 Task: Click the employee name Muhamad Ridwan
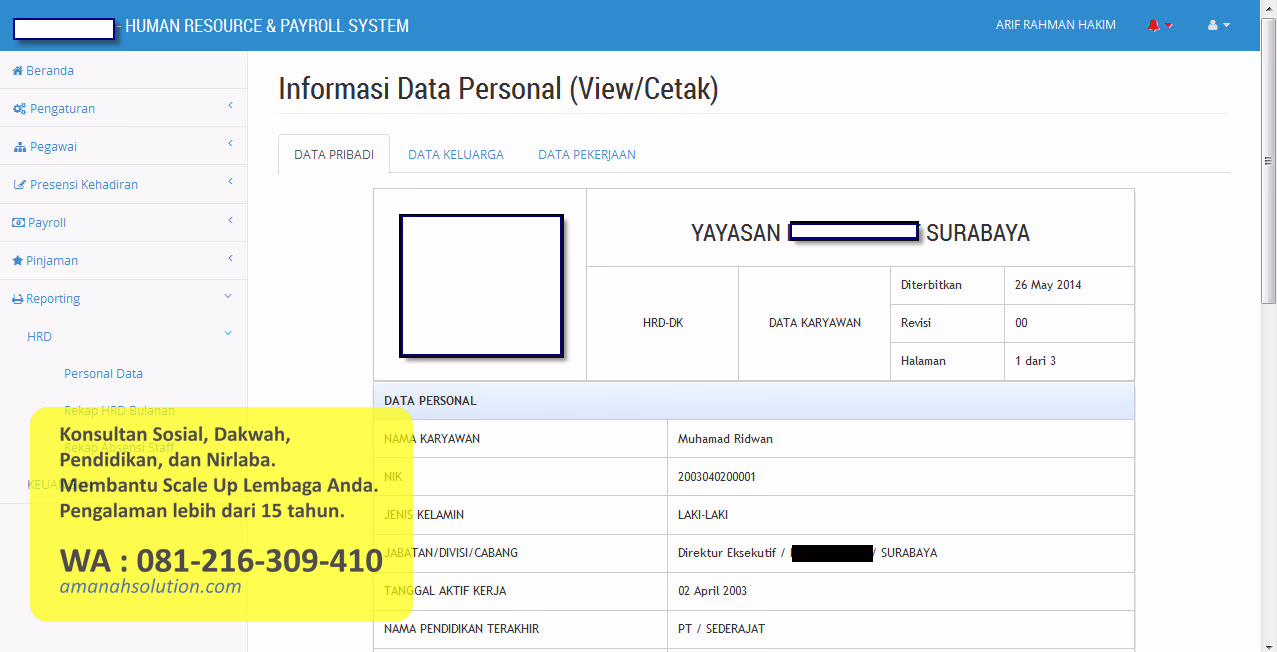725,439
